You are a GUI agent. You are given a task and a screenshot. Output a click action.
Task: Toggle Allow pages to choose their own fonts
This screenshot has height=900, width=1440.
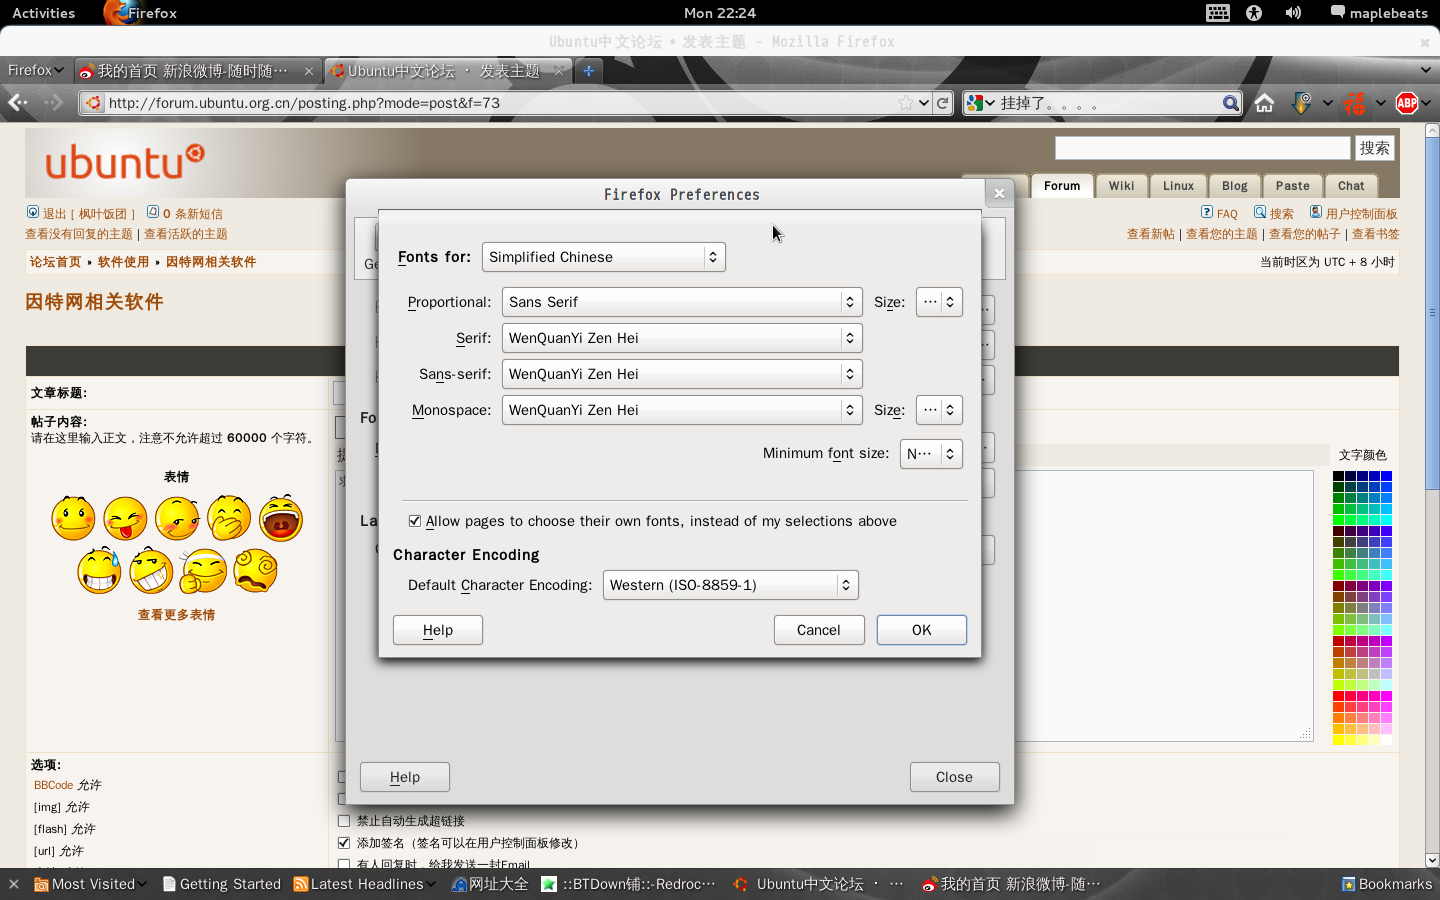[415, 521]
